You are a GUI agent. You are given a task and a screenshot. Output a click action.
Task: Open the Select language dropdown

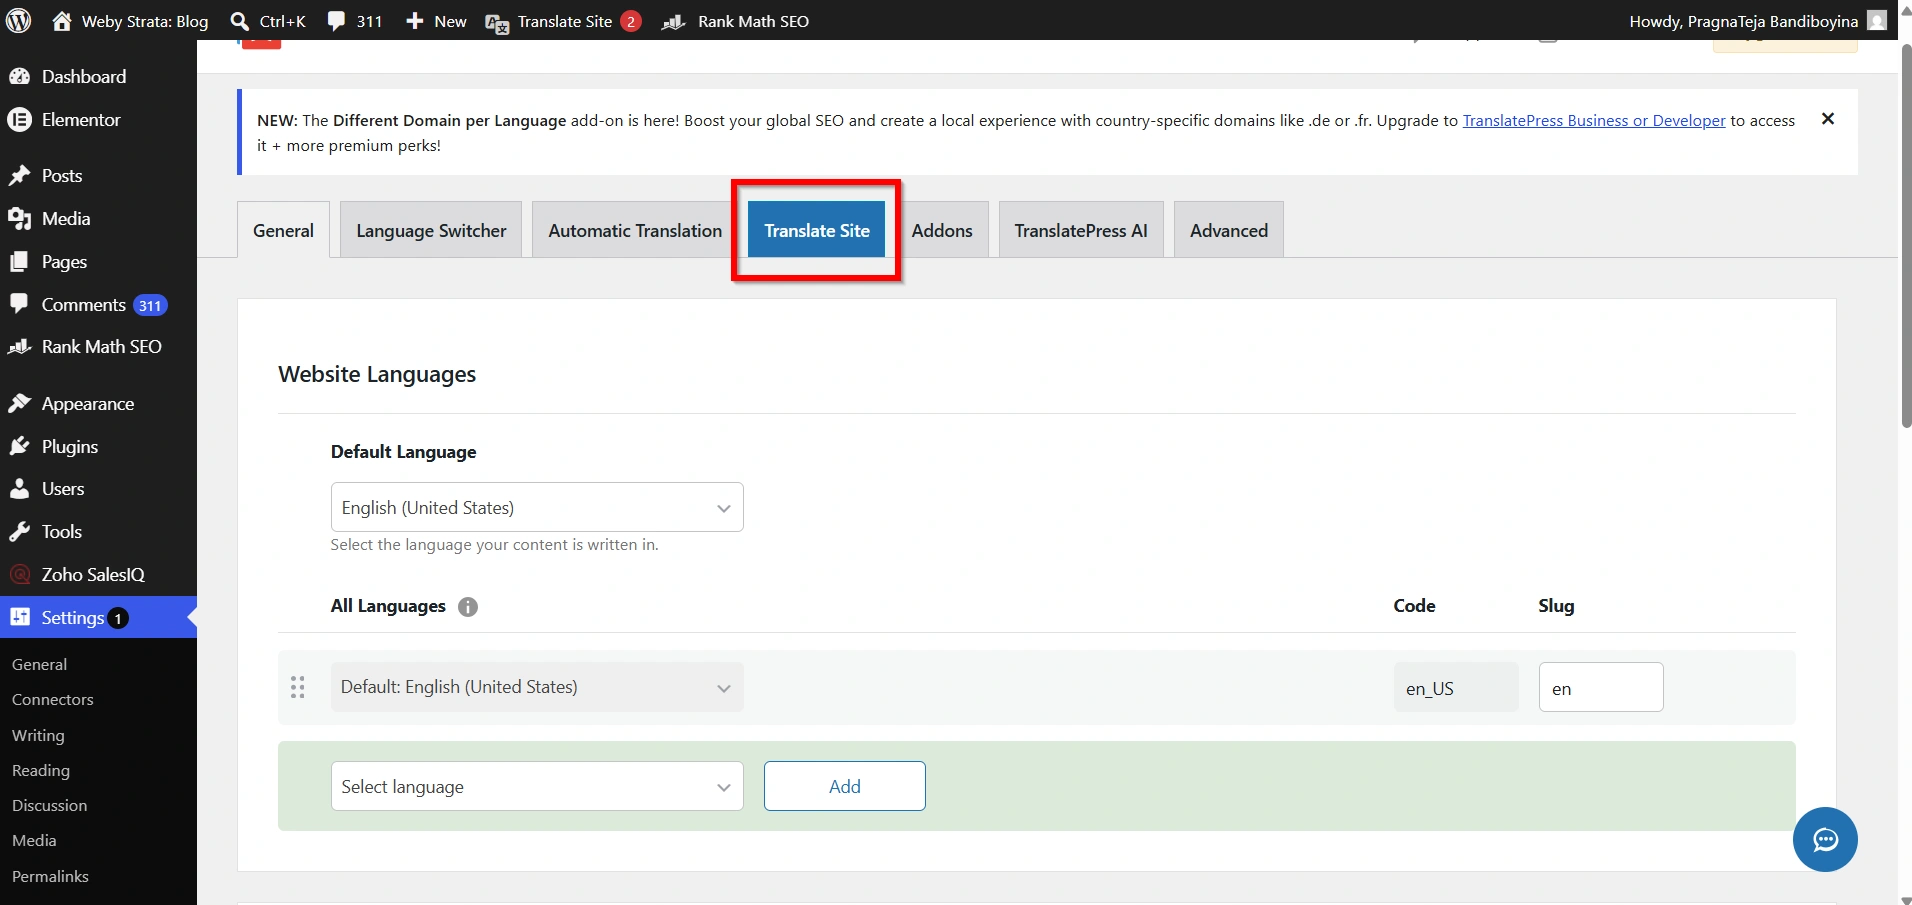click(x=537, y=786)
